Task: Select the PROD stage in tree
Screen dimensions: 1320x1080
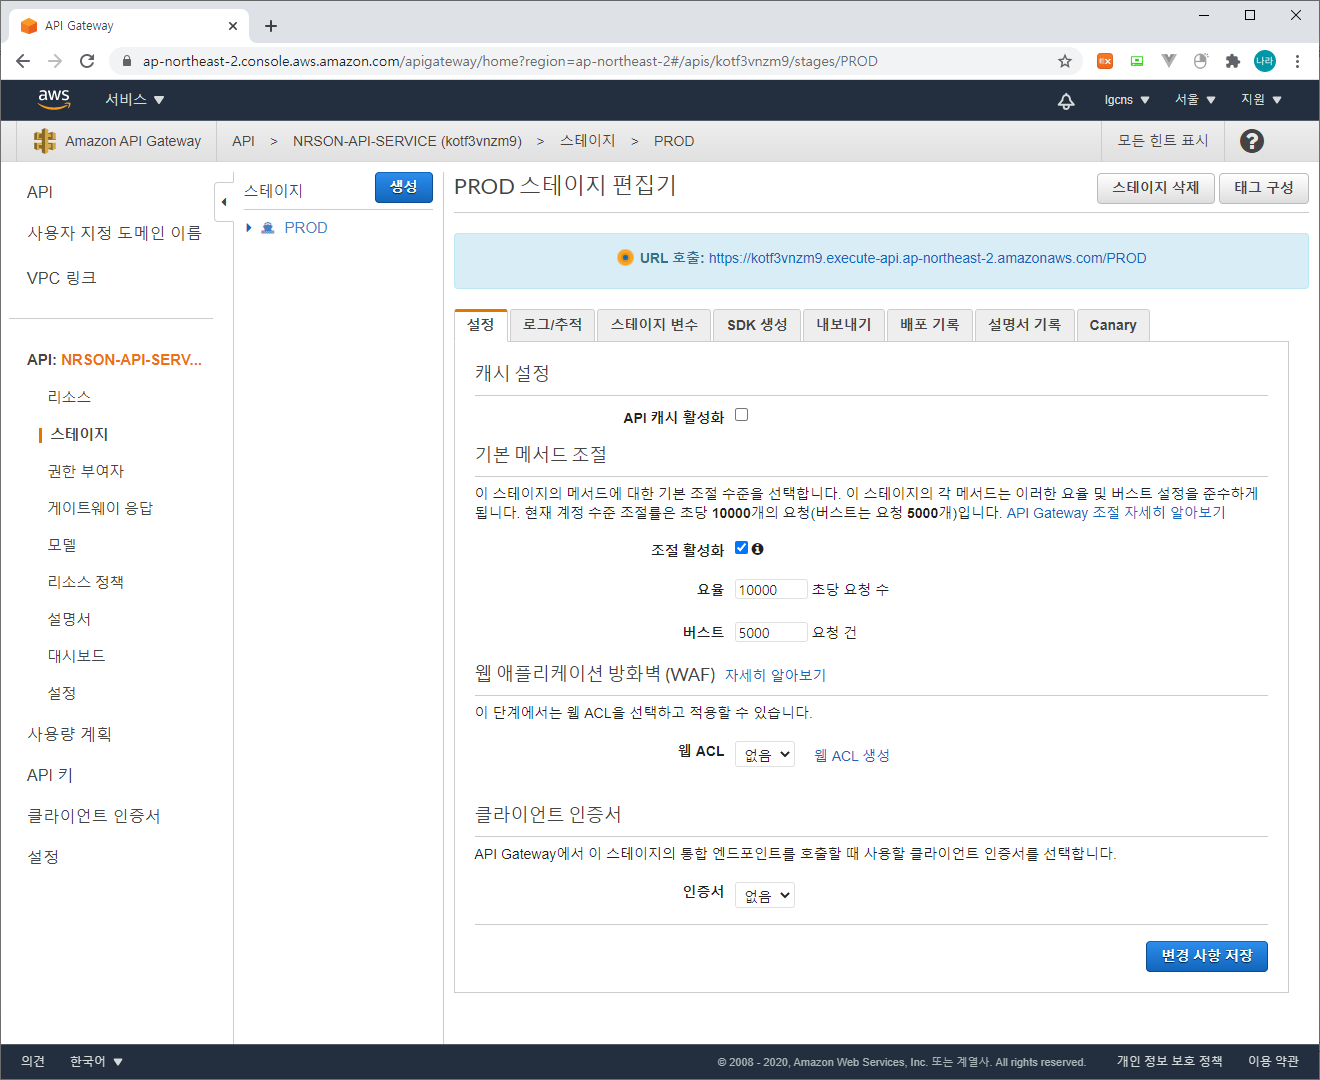Action: [306, 228]
